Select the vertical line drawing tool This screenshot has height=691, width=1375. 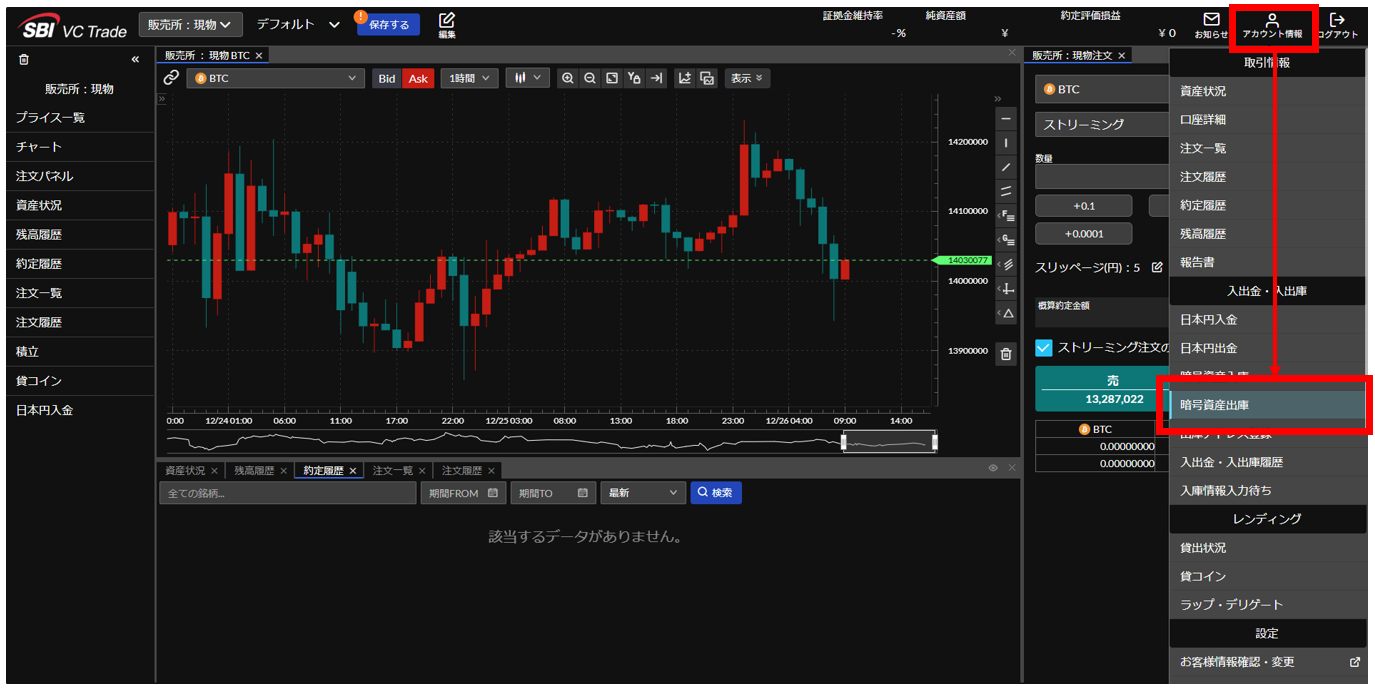(1006, 143)
